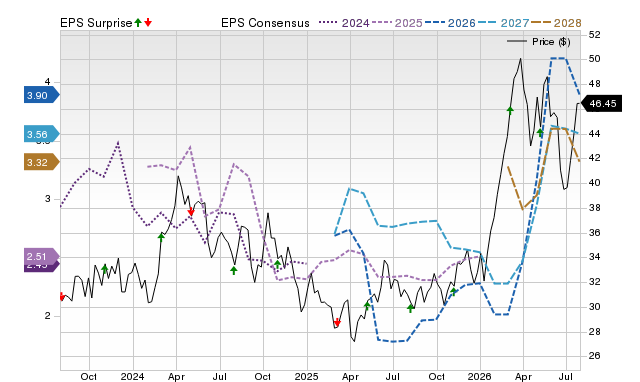Click the 52 price axis label
The height and width of the screenshot is (382, 640).
point(594,35)
